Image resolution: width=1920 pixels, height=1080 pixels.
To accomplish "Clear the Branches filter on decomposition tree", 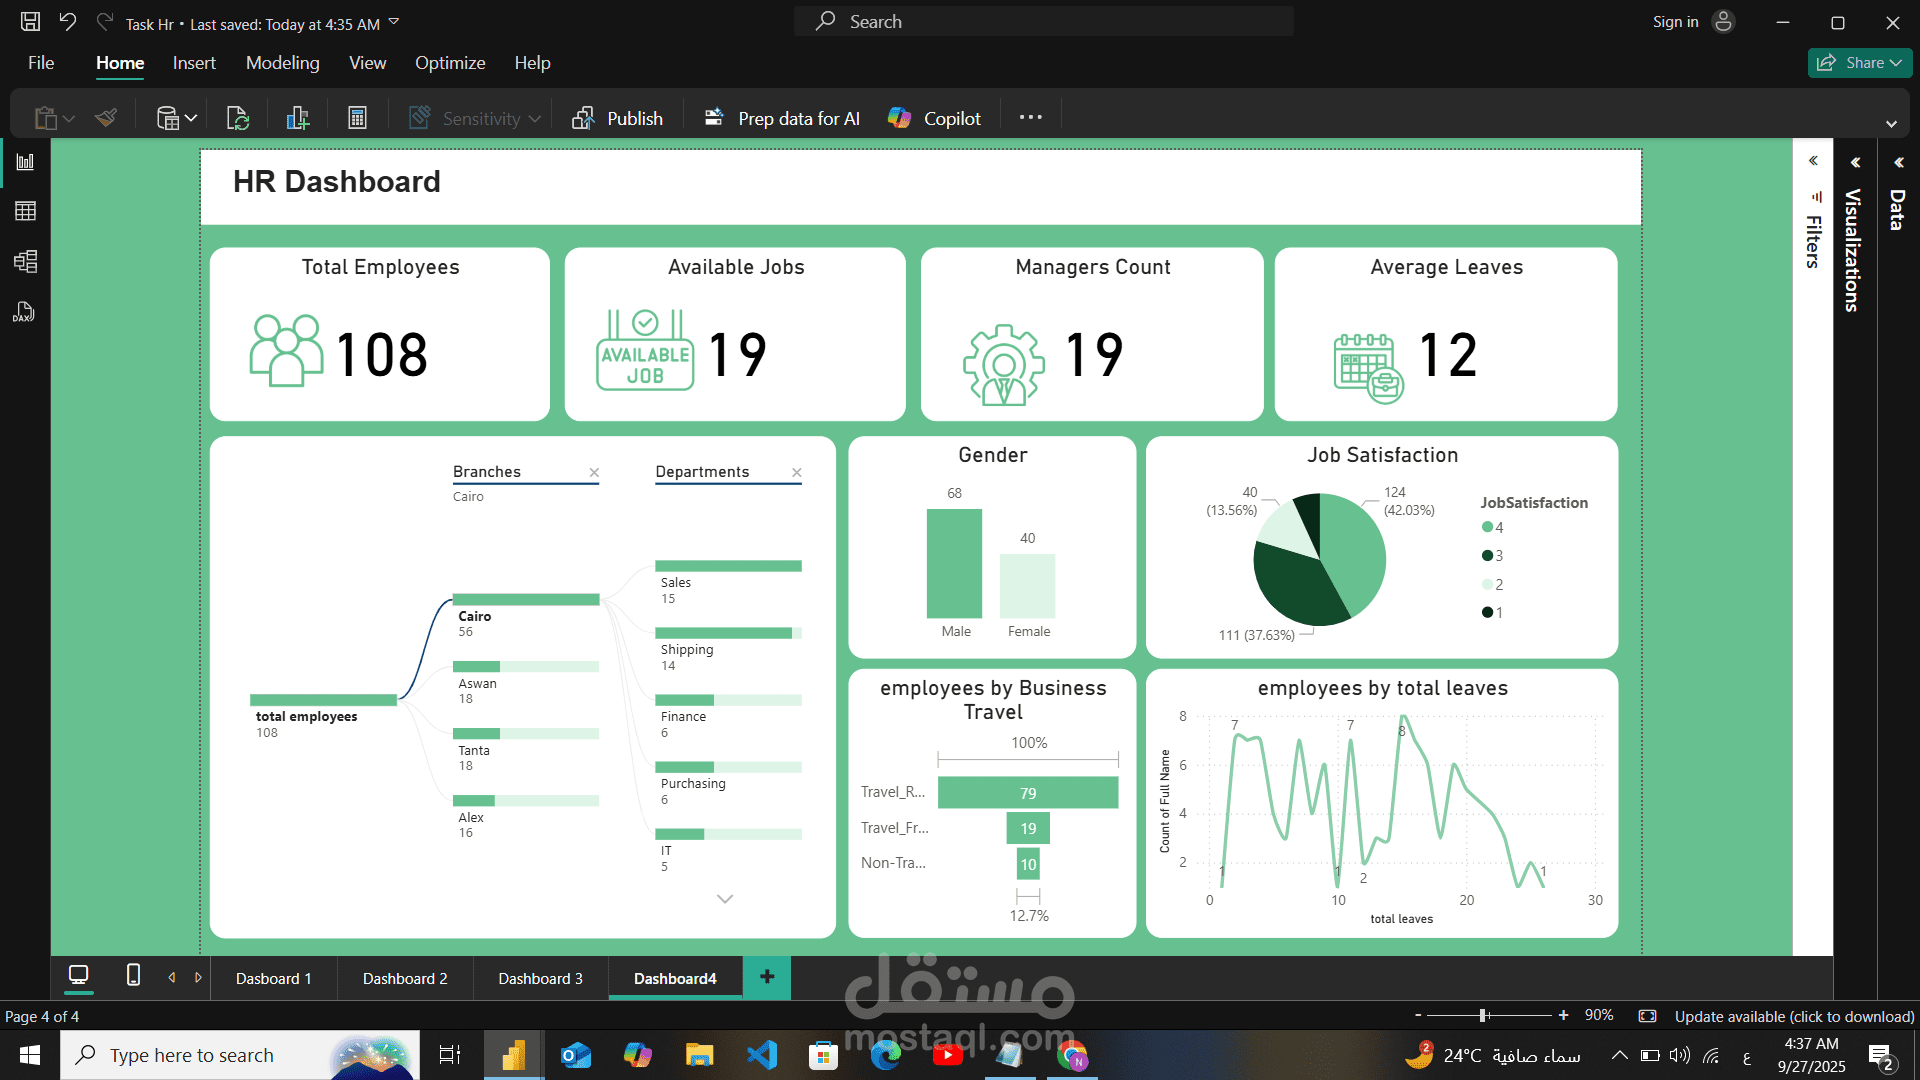I will [594, 473].
